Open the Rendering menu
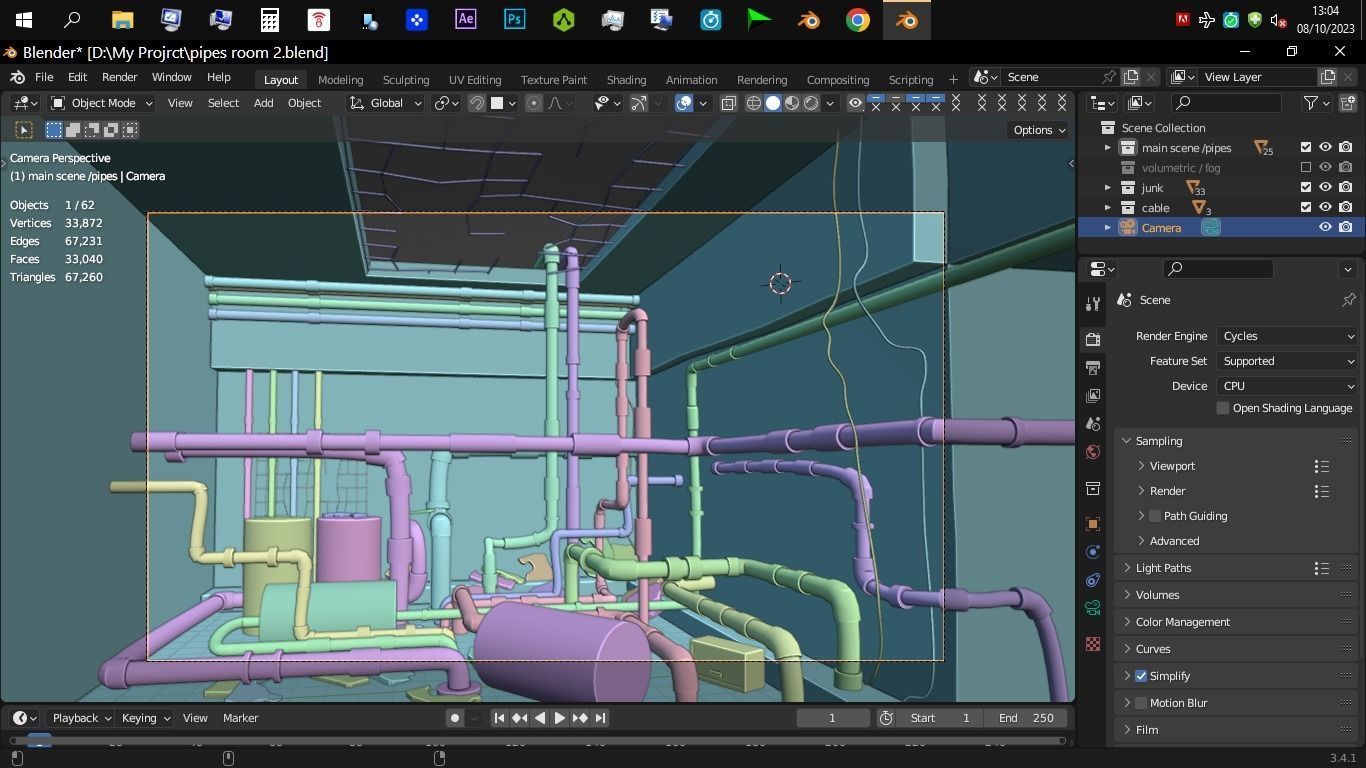This screenshot has width=1366, height=768. (761, 79)
